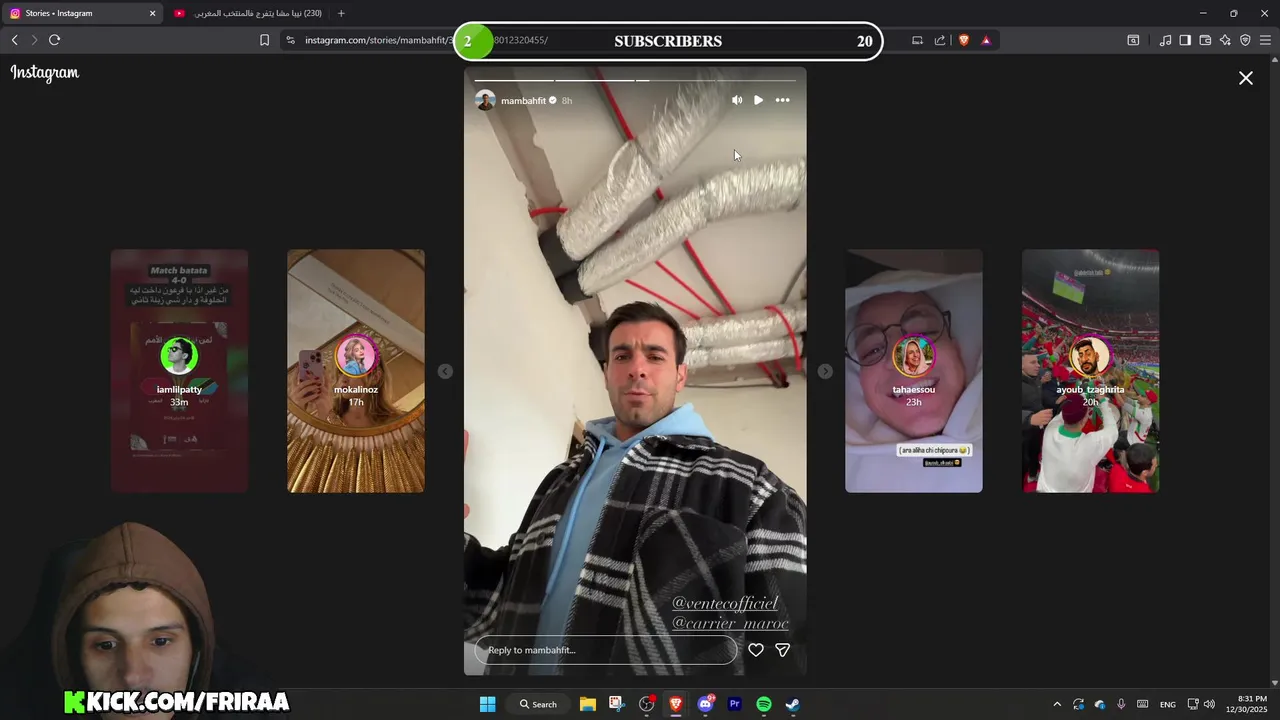
Task: Open tahaessou's story thumbnail
Action: coord(914,371)
